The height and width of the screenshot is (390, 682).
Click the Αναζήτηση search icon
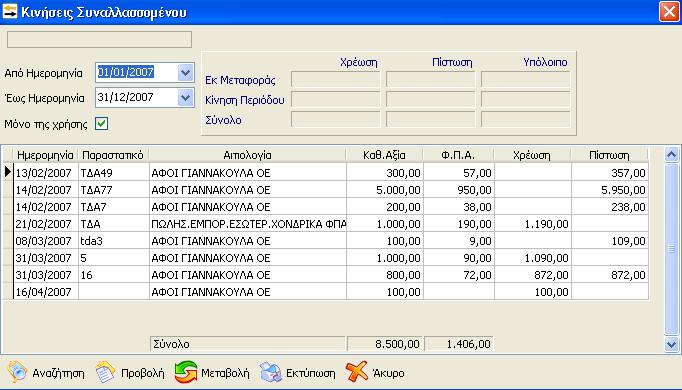[17, 372]
